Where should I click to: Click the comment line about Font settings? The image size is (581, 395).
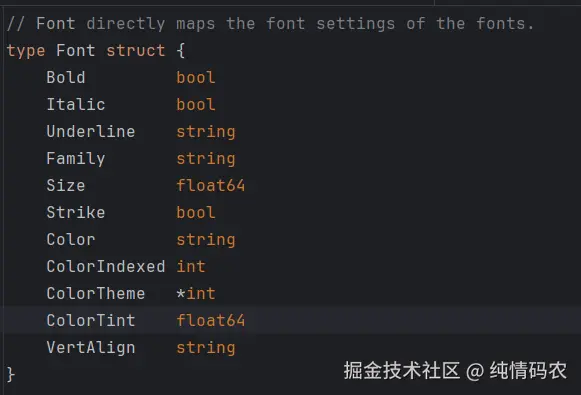270,24
